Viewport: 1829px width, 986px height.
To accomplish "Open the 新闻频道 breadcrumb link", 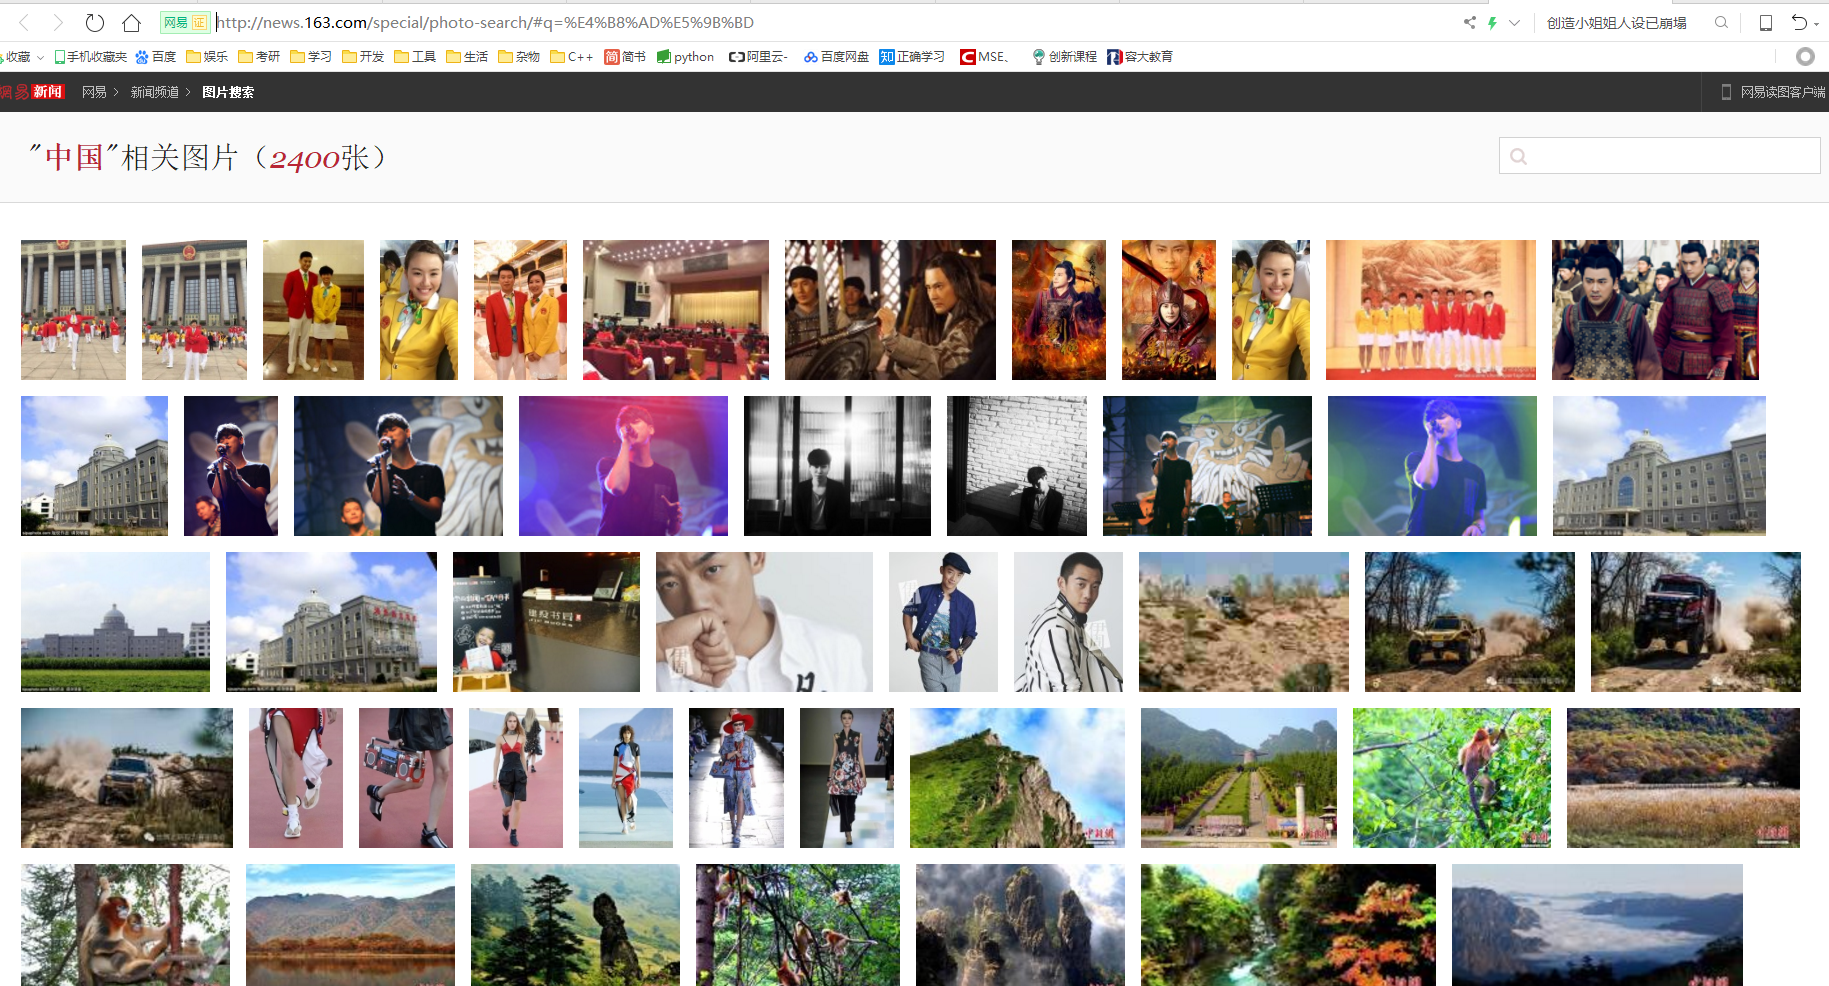I will coord(154,92).
